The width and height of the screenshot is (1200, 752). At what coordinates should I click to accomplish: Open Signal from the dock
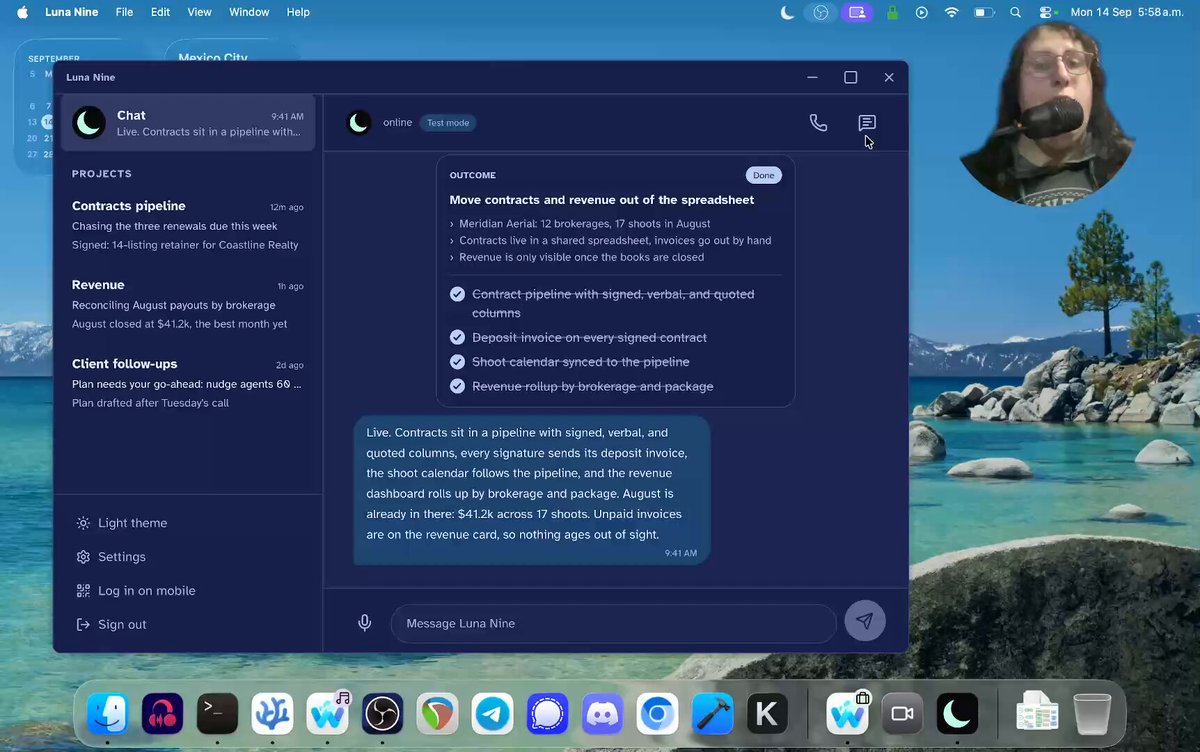(547, 714)
